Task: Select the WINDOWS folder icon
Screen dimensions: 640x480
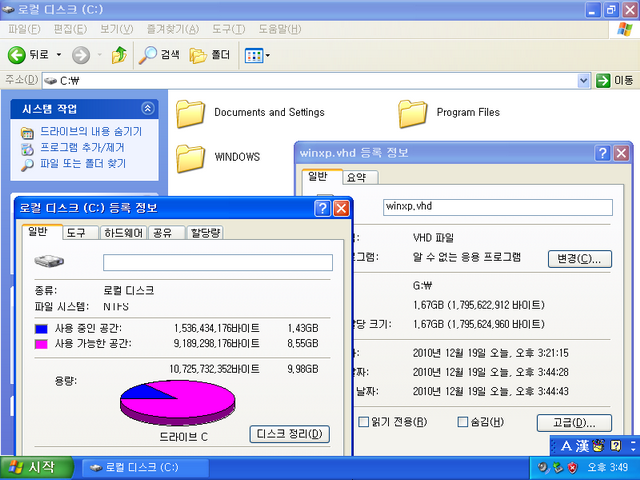Action: [190, 158]
